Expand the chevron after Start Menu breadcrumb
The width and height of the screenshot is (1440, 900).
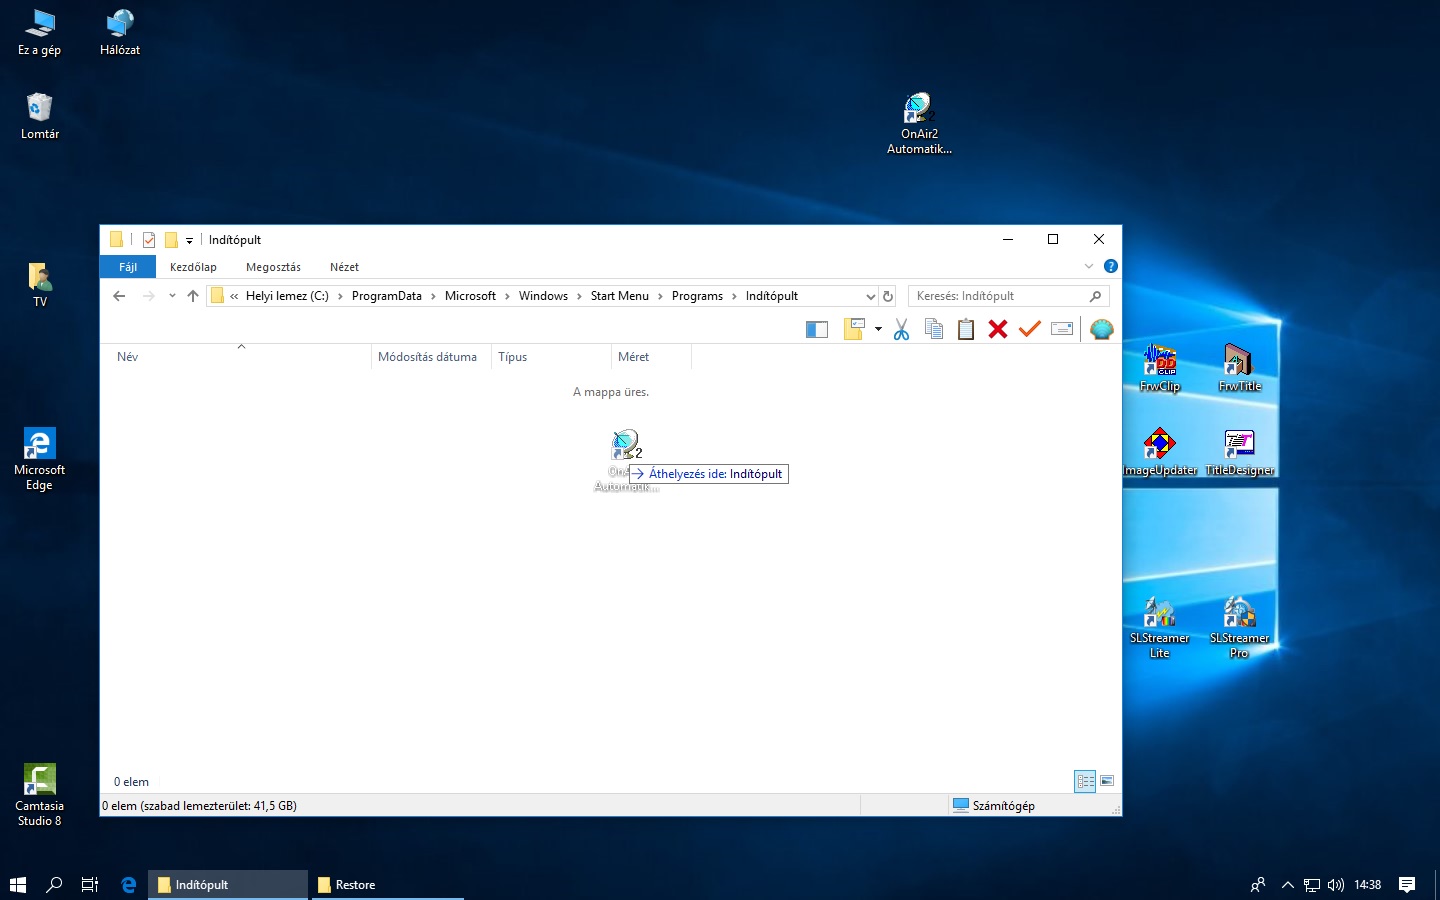660,296
